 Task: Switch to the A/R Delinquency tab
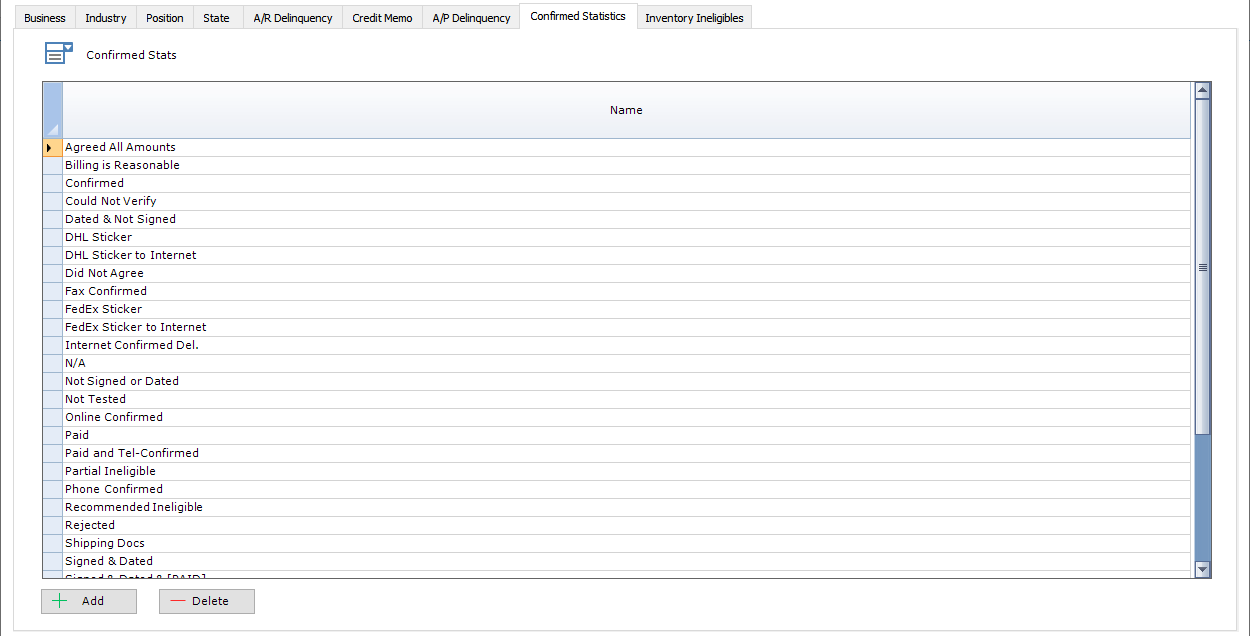[x=291, y=17]
